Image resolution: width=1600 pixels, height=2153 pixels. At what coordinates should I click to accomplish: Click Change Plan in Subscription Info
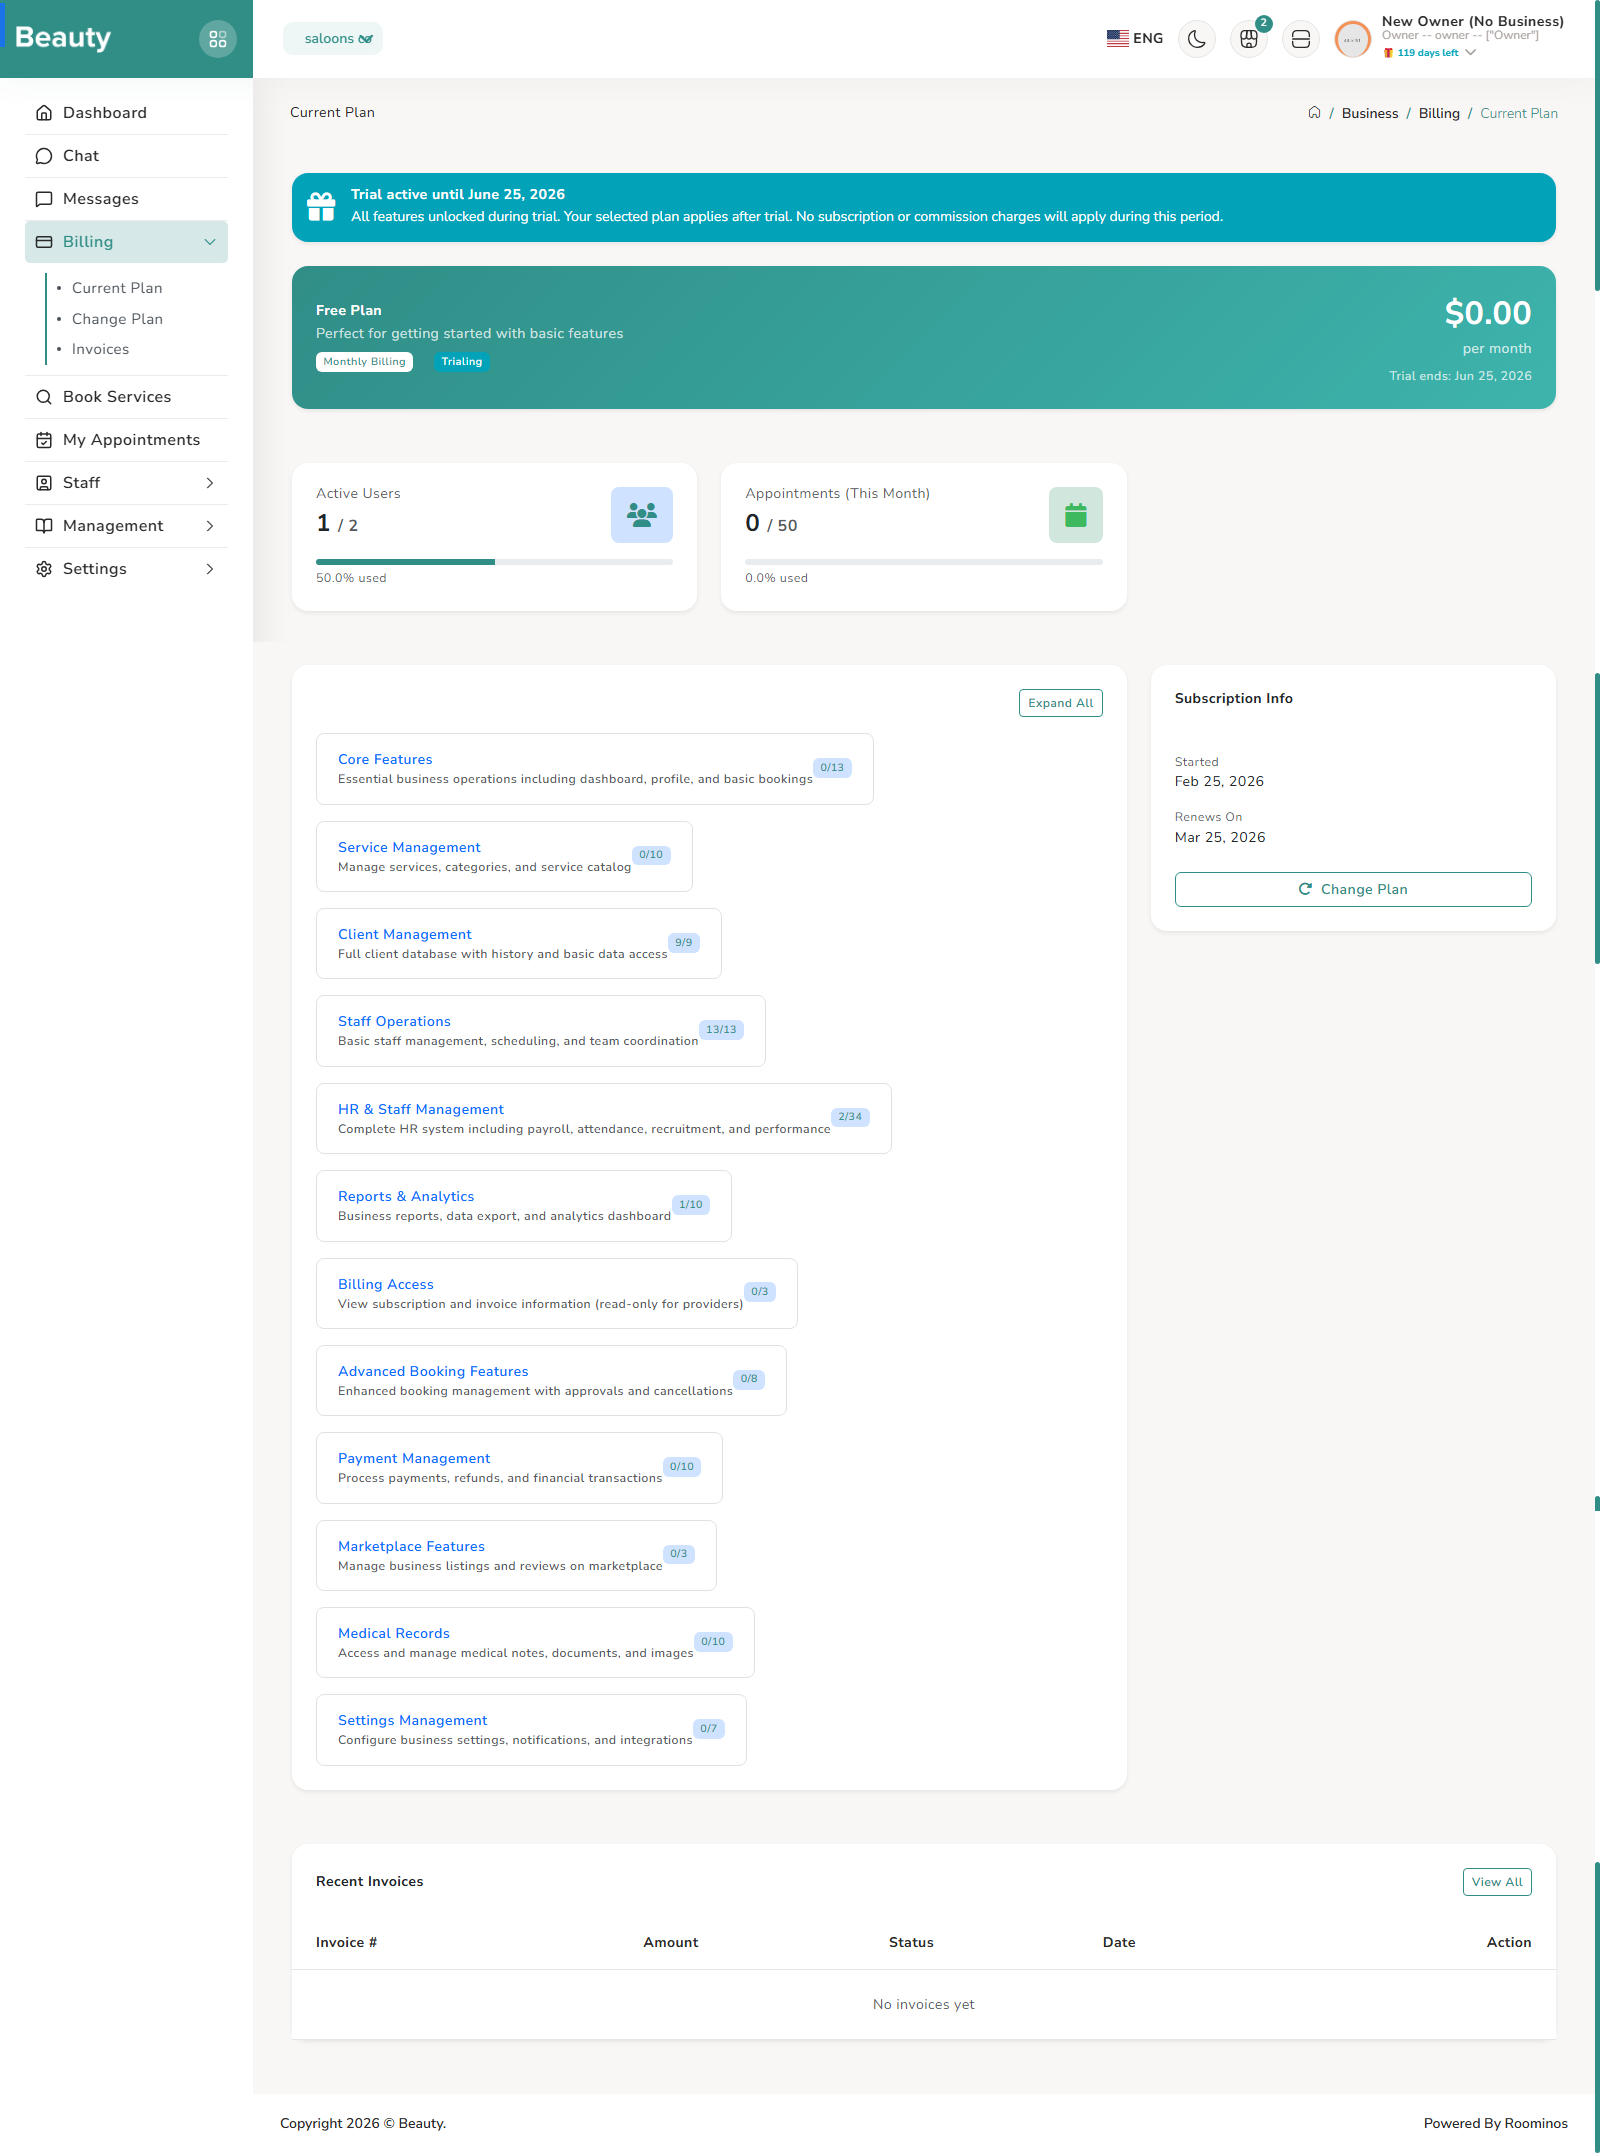1352,889
